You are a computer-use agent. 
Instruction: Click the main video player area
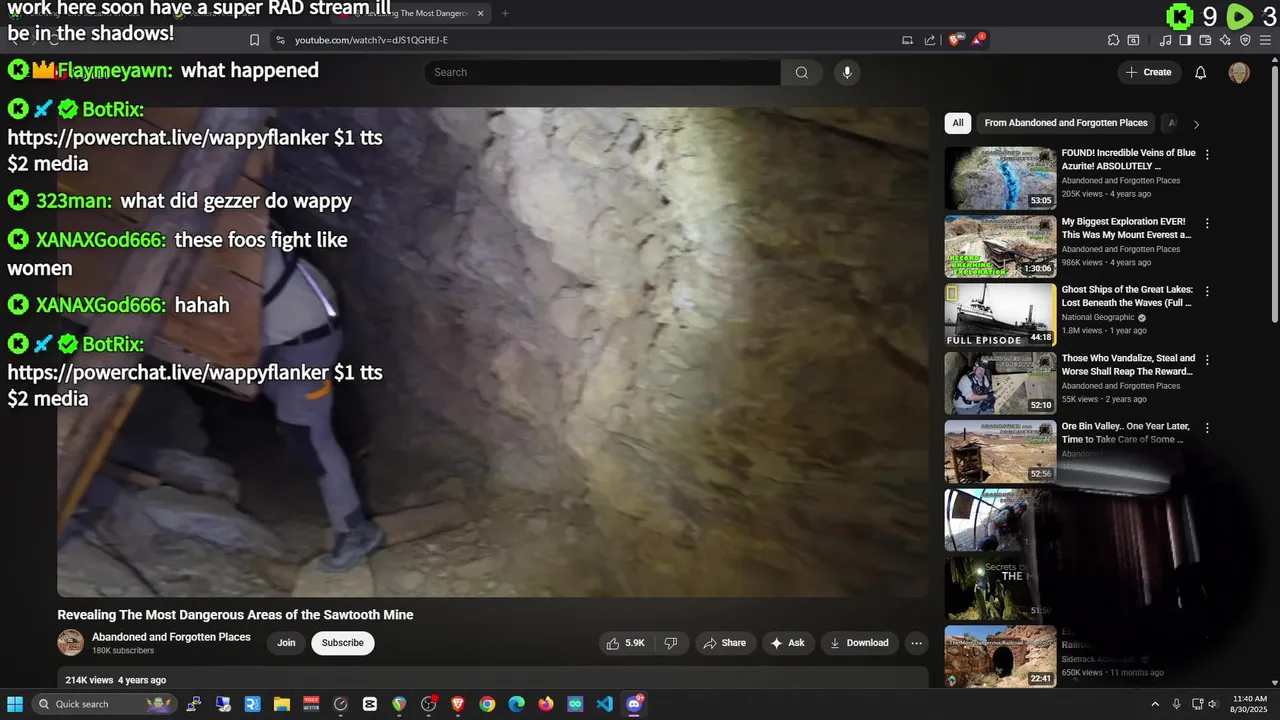pos(493,352)
